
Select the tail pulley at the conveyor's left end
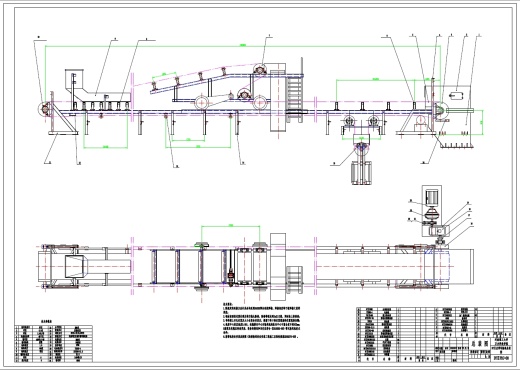pyautogui.click(x=44, y=108)
